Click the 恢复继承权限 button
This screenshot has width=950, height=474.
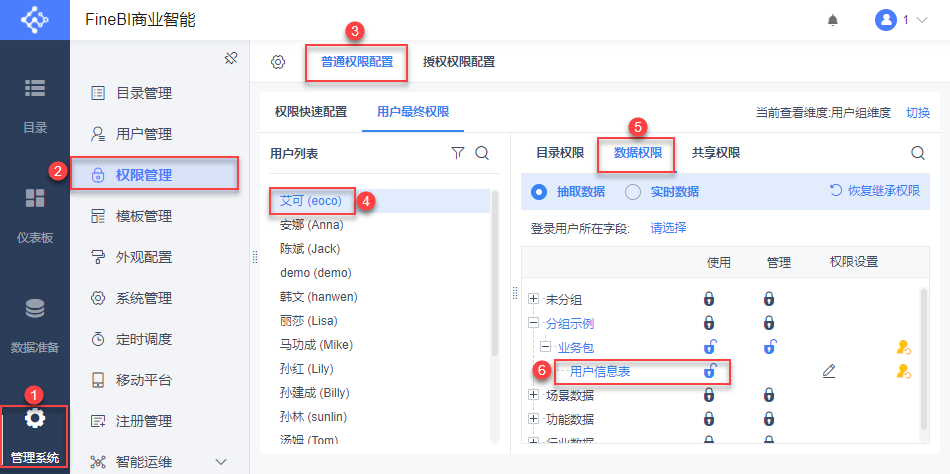pyautogui.click(x=875, y=190)
